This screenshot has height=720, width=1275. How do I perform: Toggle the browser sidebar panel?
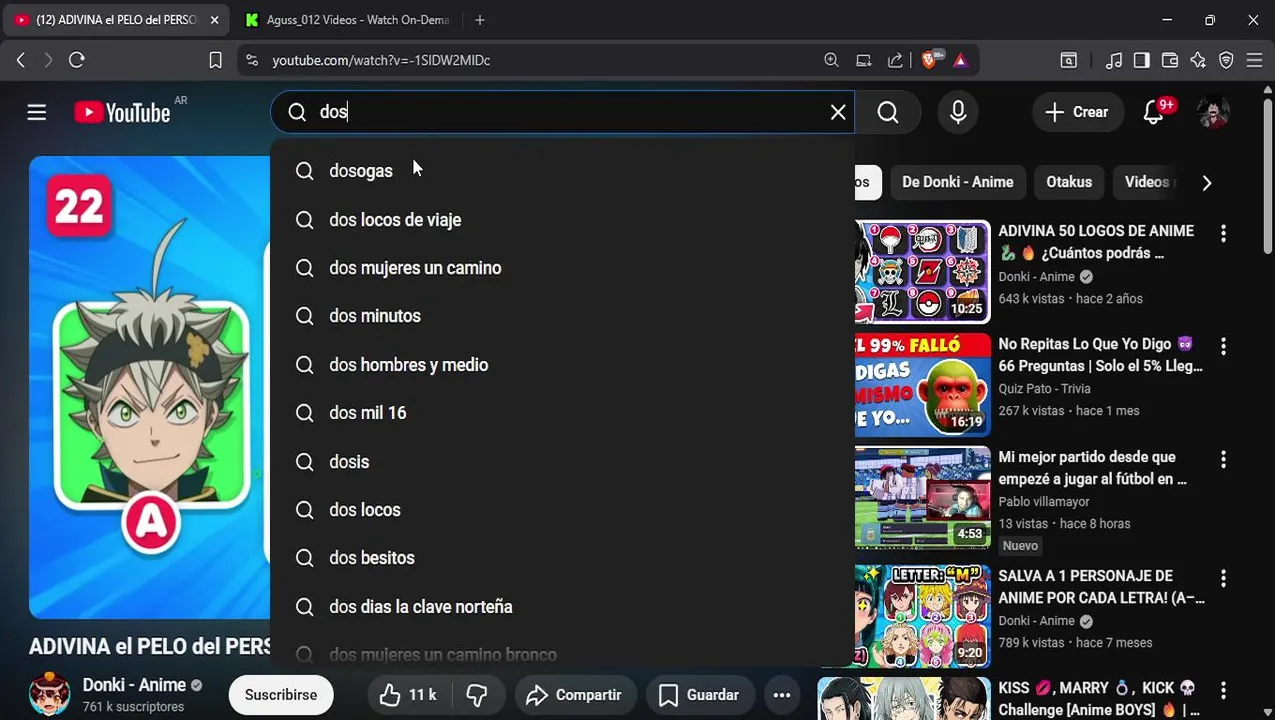[x=1141, y=60]
